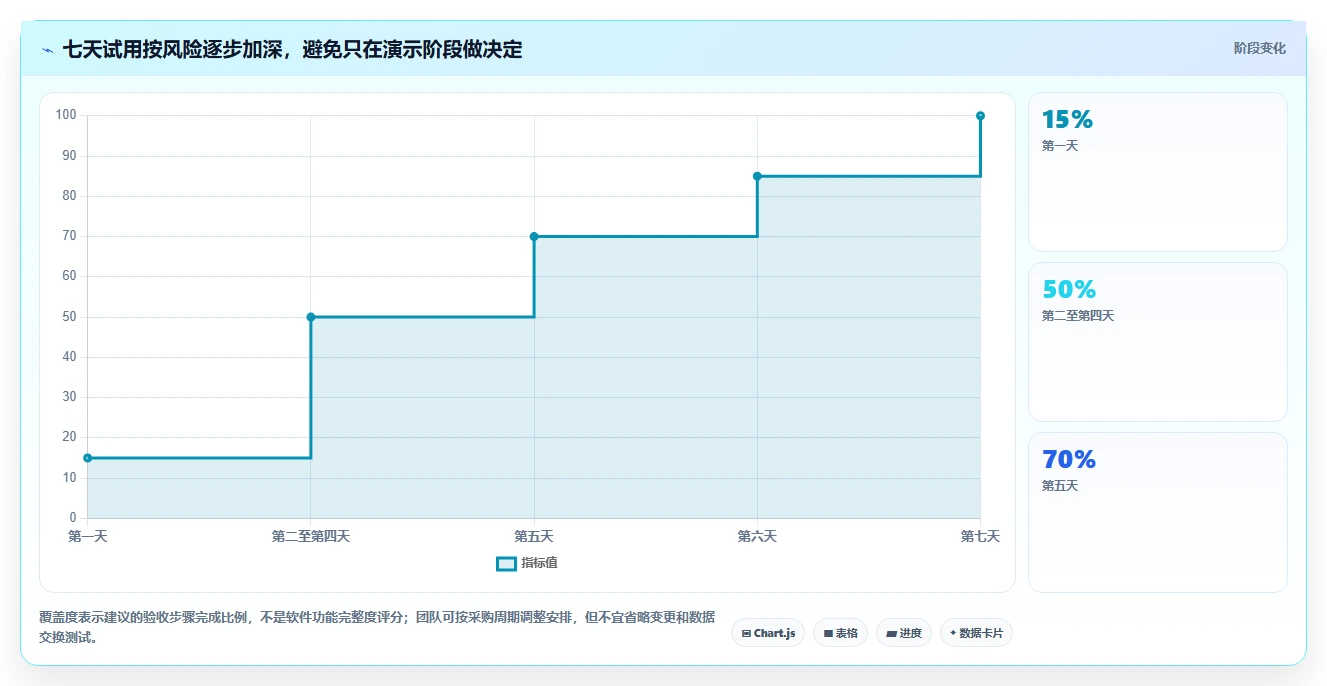
Task: Click the lightning icon beside the title
Action: coord(47,50)
